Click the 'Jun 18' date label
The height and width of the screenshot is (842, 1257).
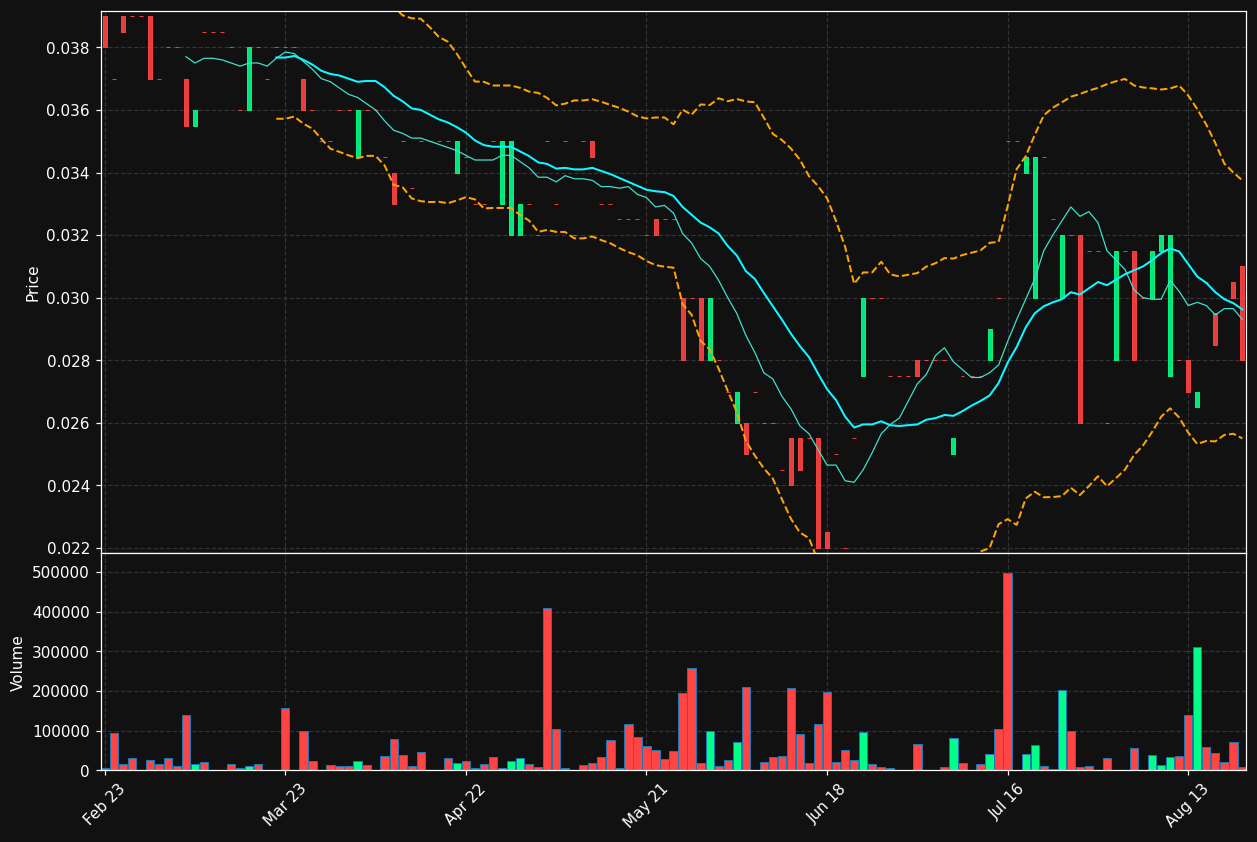[827, 804]
